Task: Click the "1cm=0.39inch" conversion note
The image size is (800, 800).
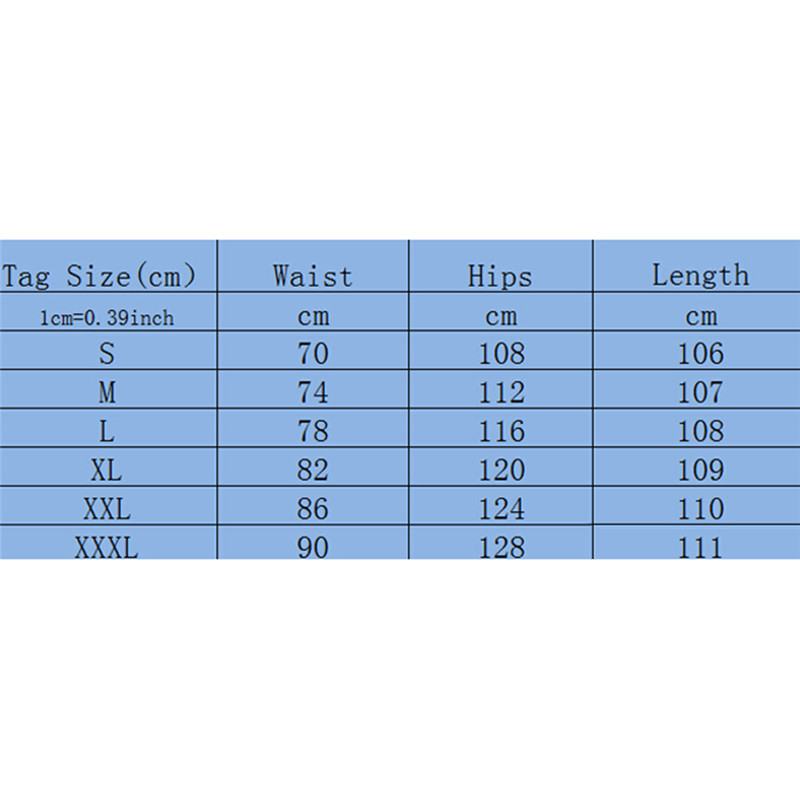Action: point(107,318)
